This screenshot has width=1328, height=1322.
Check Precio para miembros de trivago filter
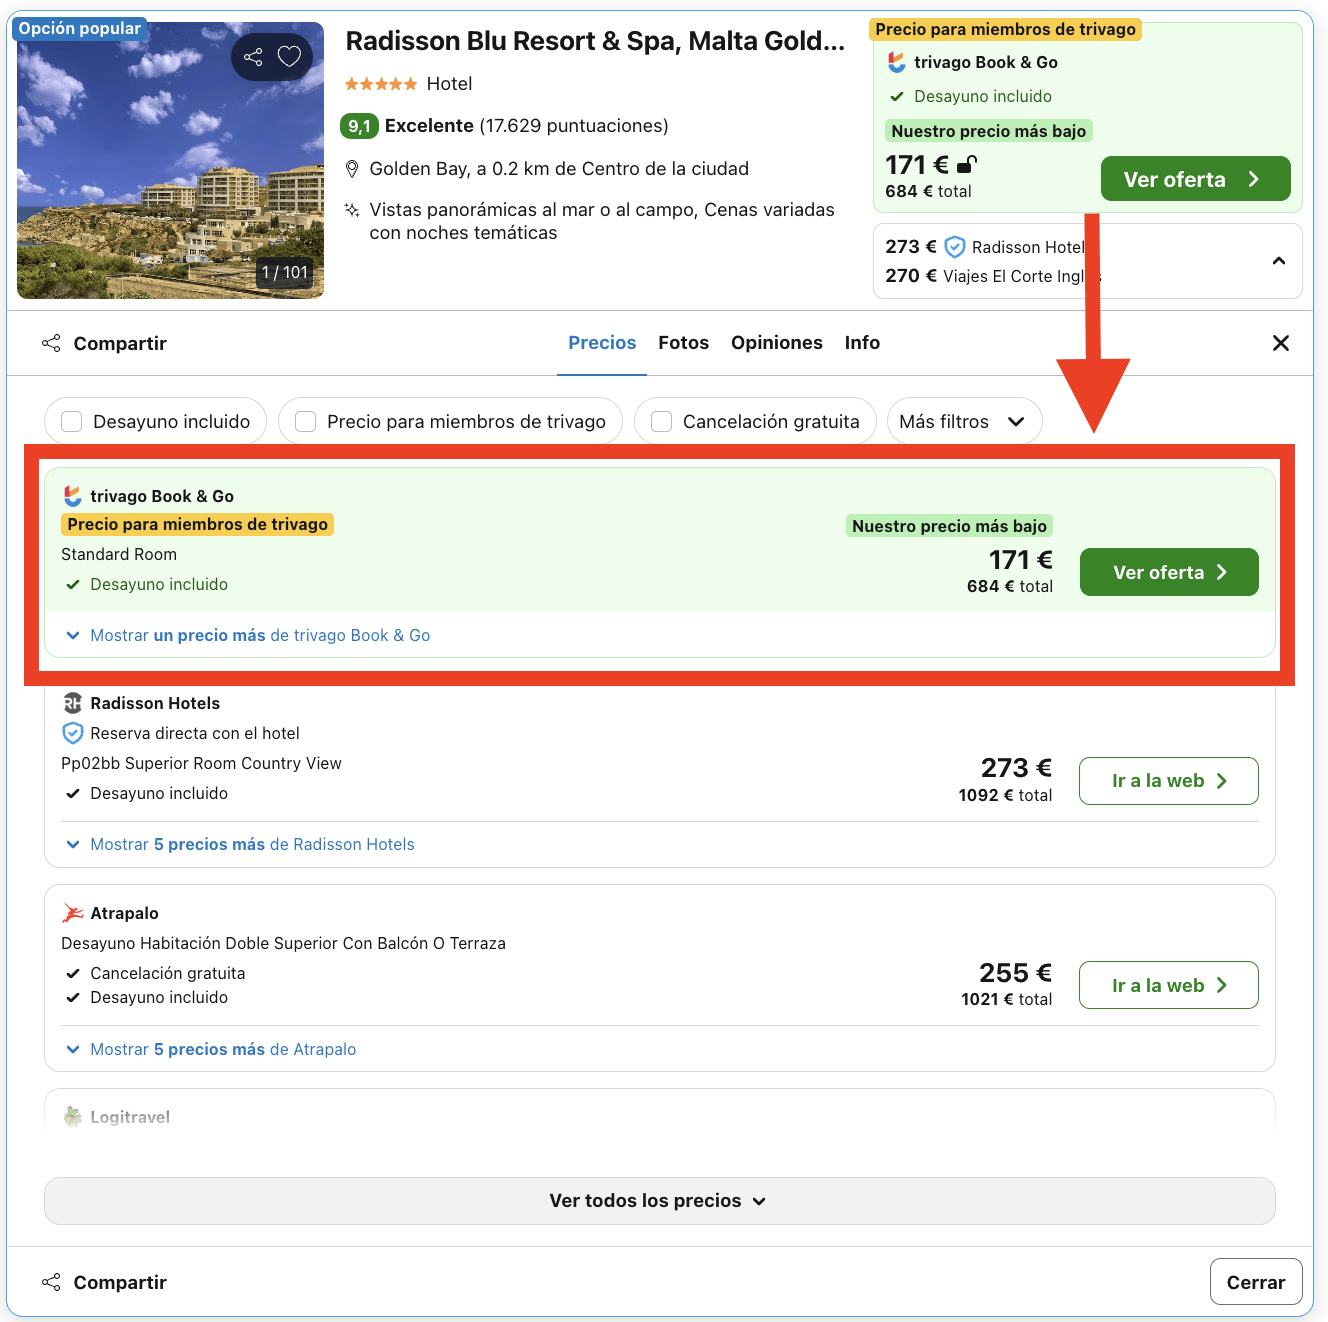coord(306,422)
